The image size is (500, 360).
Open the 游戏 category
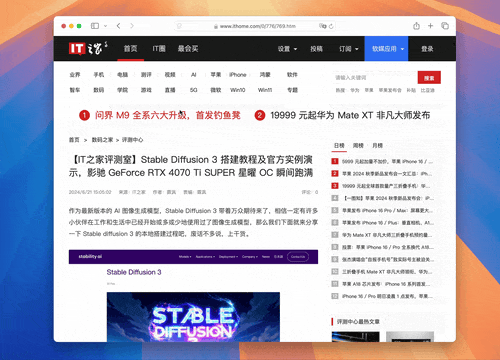146,90
